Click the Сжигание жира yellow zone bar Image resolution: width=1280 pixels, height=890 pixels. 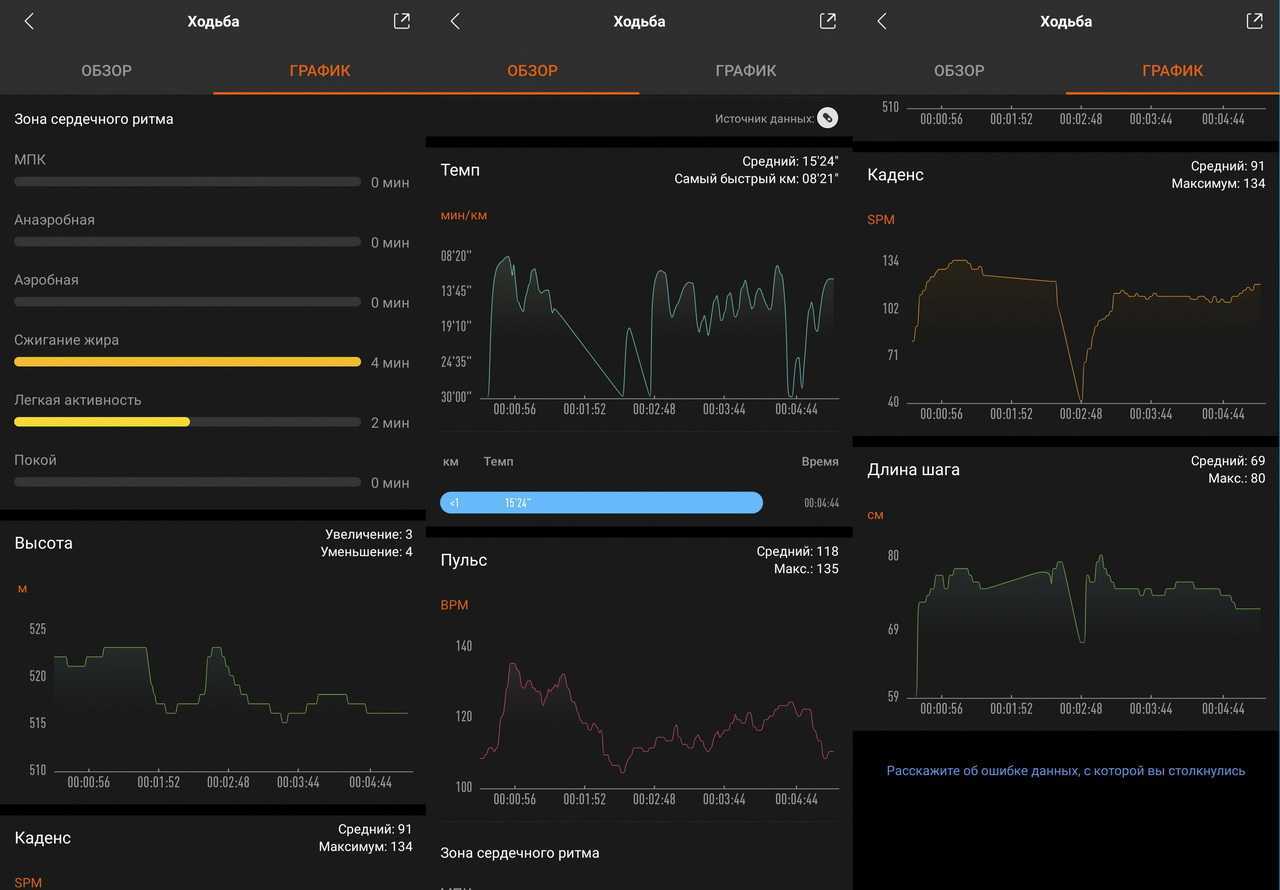187,362
